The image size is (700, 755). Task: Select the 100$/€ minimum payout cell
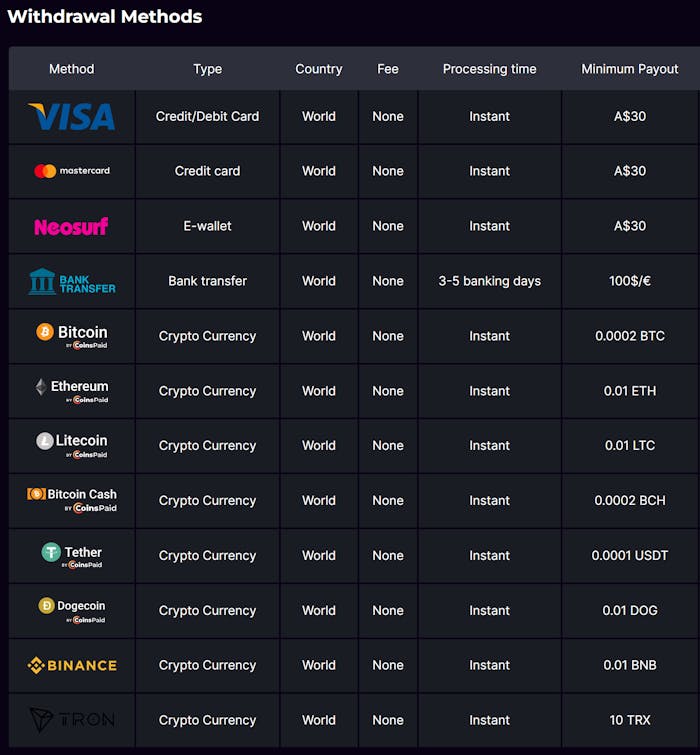tap(630, 281)
